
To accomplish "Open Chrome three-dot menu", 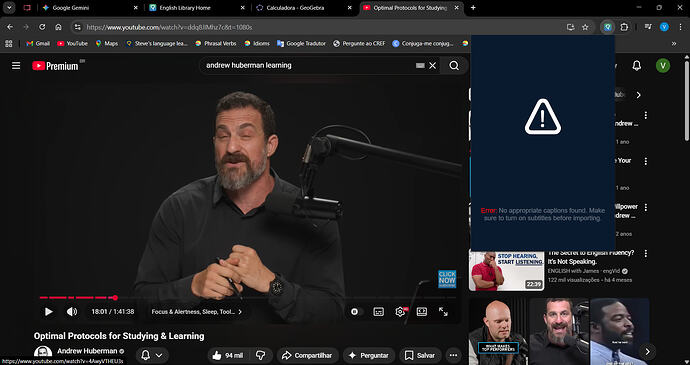I will (681, 27).
